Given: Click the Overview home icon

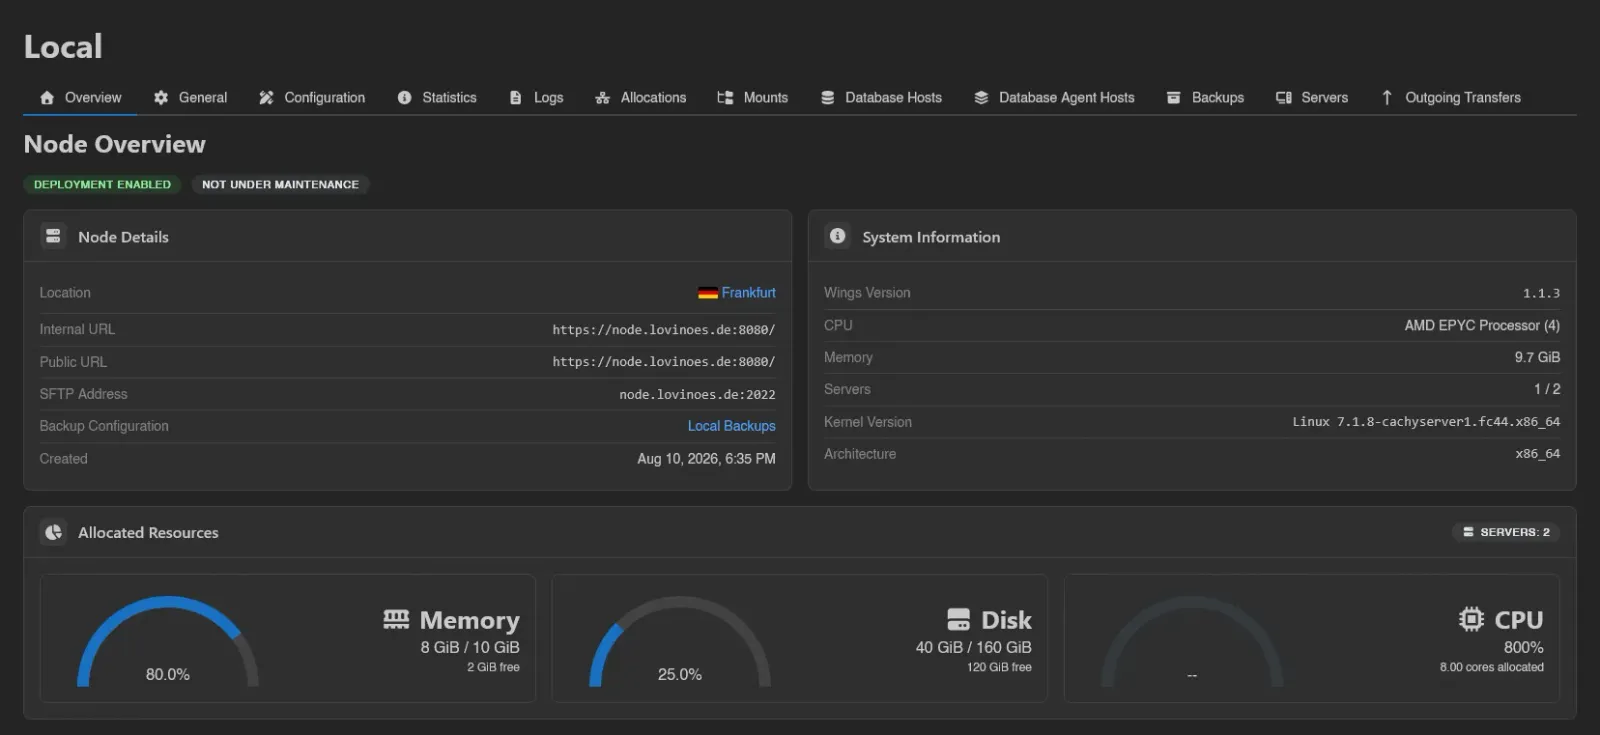Looking at the screenshot, I should click(x=47, y=98).
